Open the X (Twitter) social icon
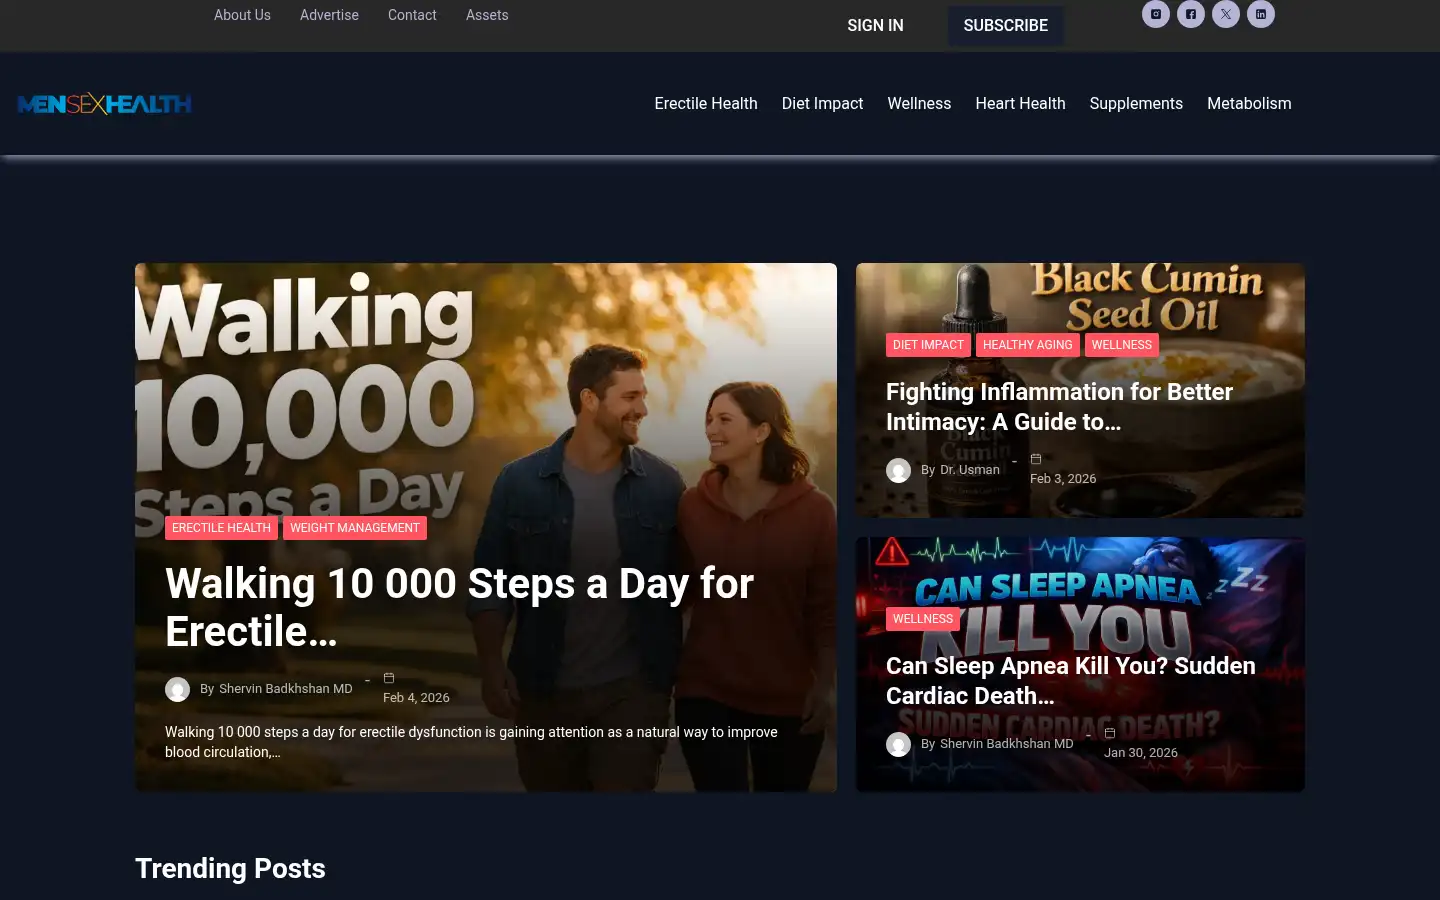The image size is (1440, 900). (1226, 14)
